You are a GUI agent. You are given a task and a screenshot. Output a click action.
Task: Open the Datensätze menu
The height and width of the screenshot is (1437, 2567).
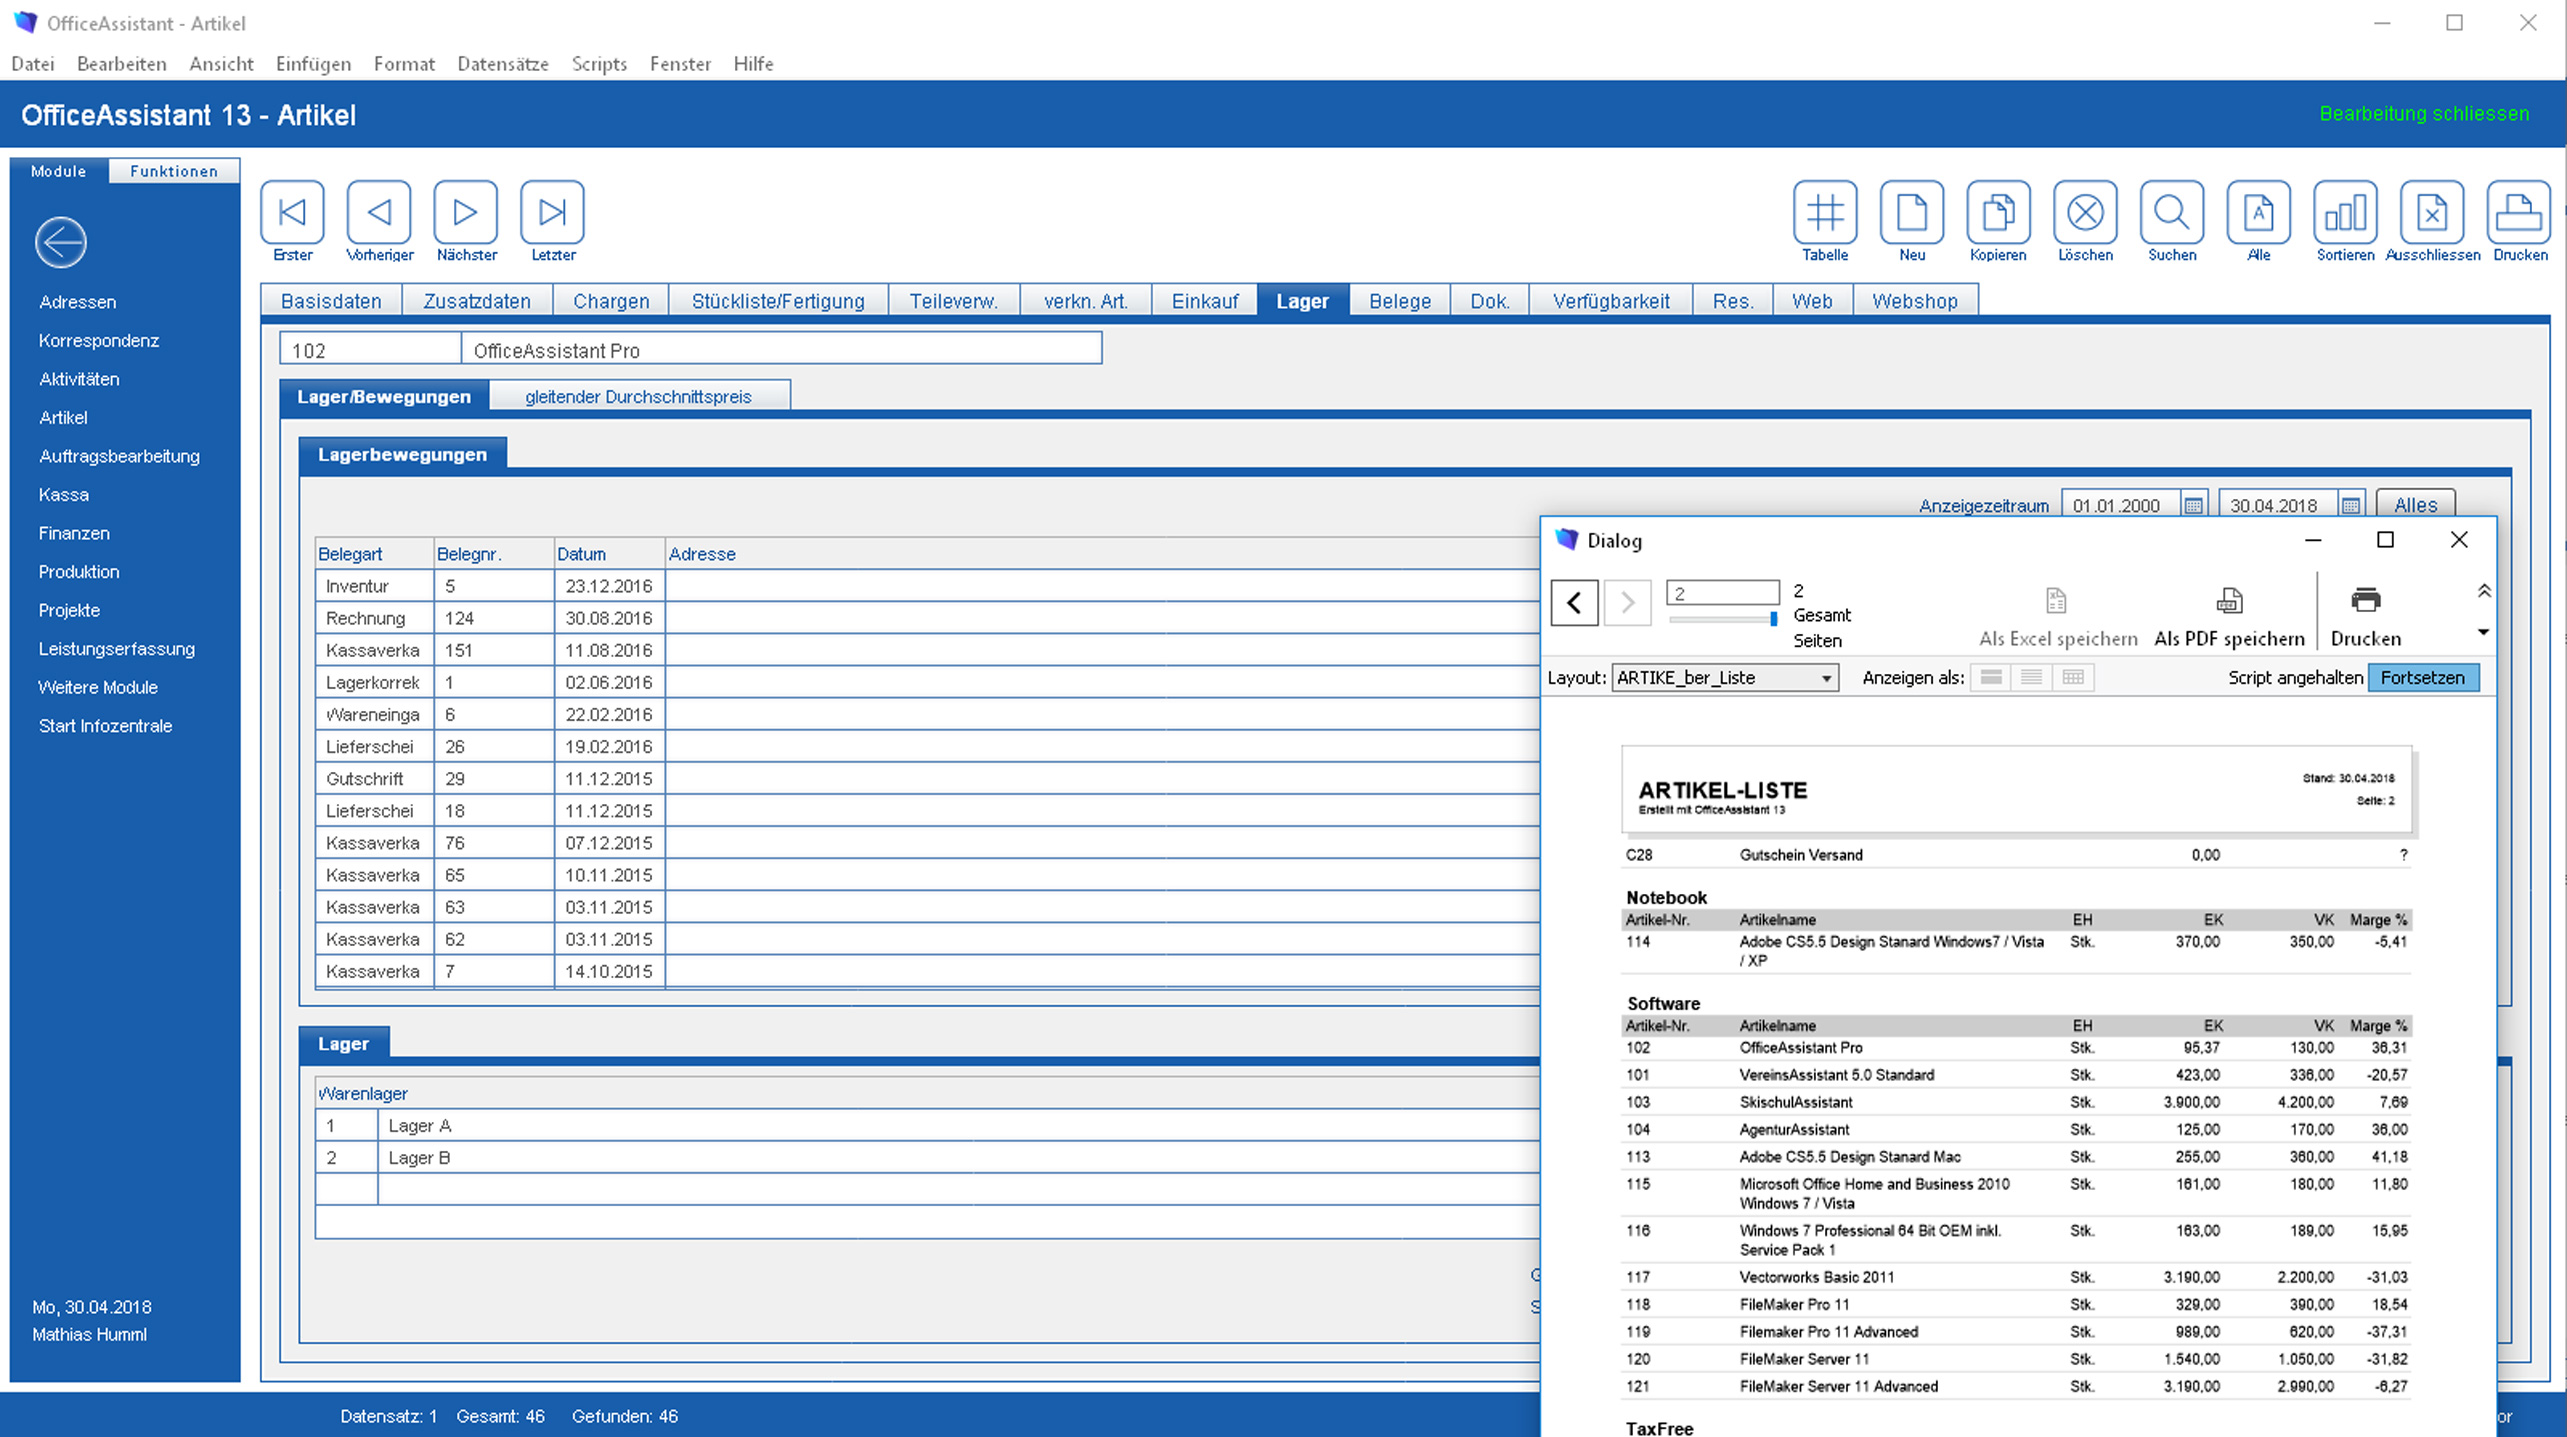502,64
